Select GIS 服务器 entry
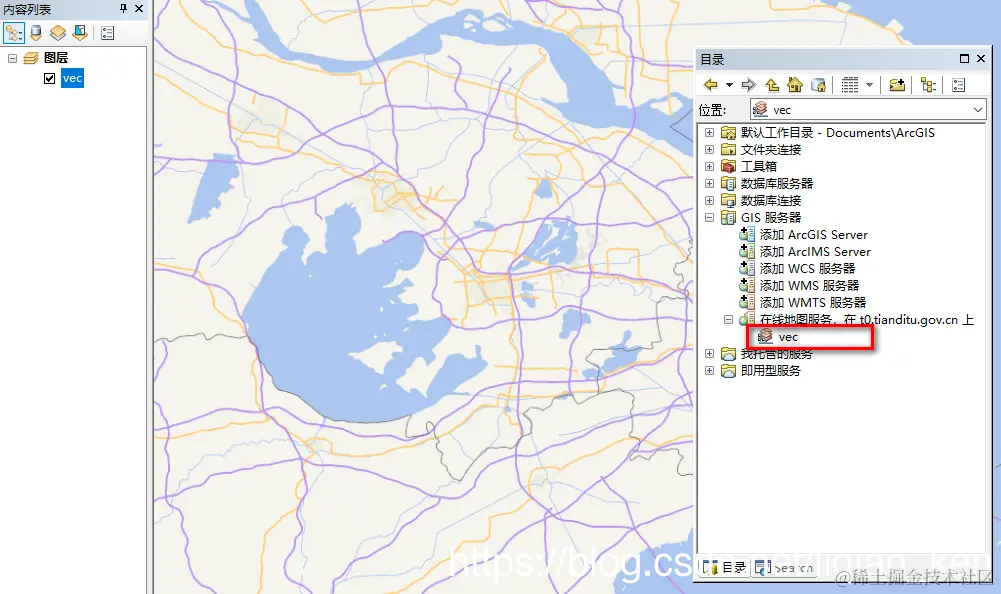Image resolution: width=1001 pixels, height=594 pixels. pos(771,218)
